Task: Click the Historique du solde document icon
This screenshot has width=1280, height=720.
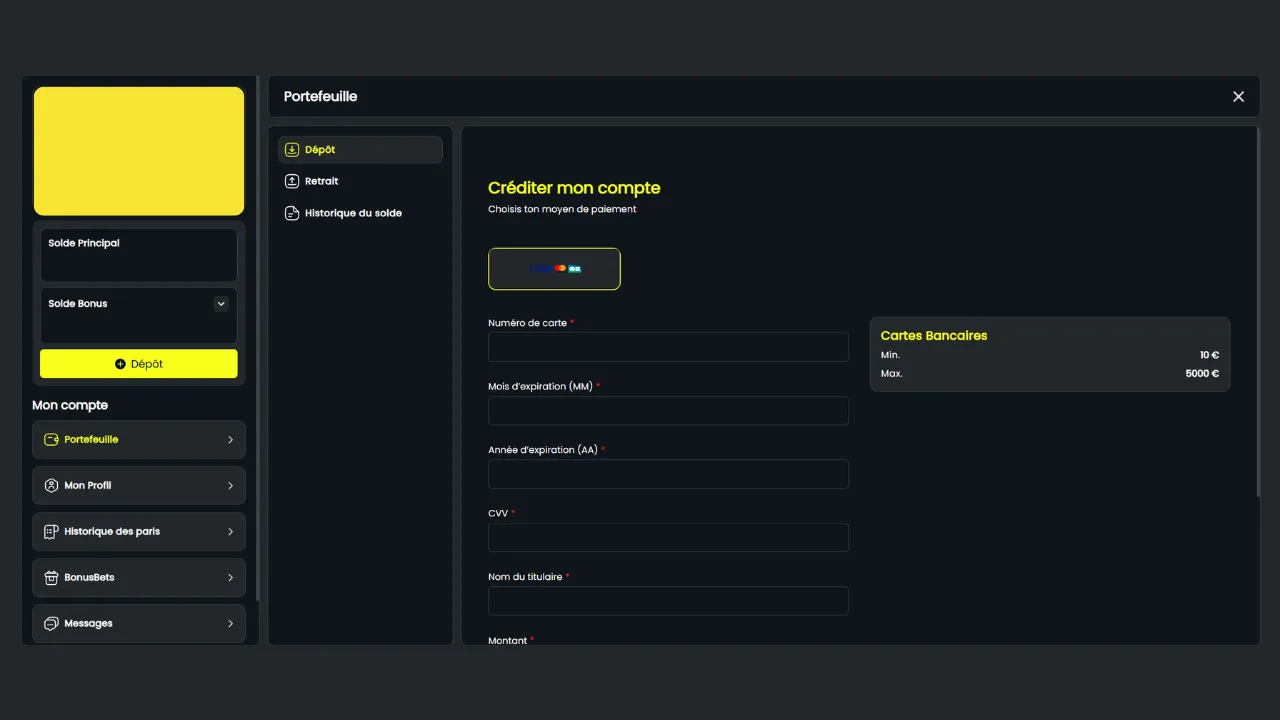Action: click(x=292, y=213)
